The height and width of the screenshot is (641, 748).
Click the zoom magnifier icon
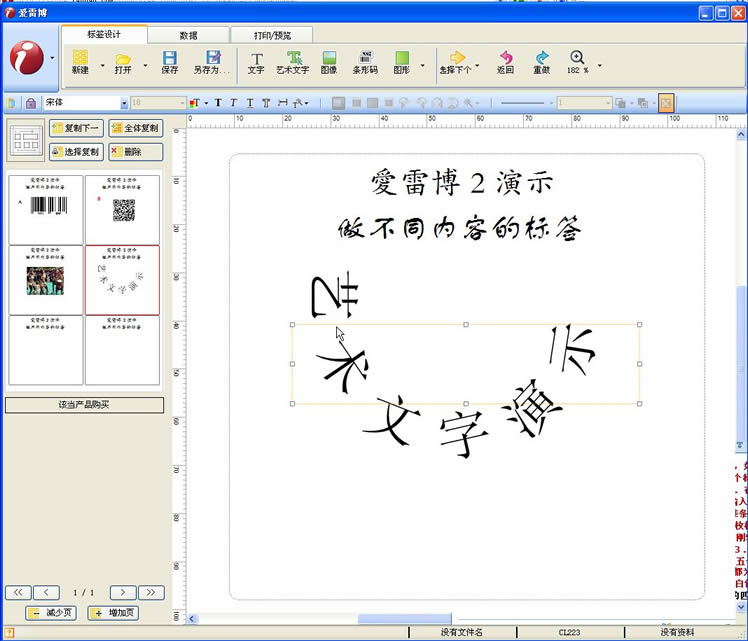577,57
